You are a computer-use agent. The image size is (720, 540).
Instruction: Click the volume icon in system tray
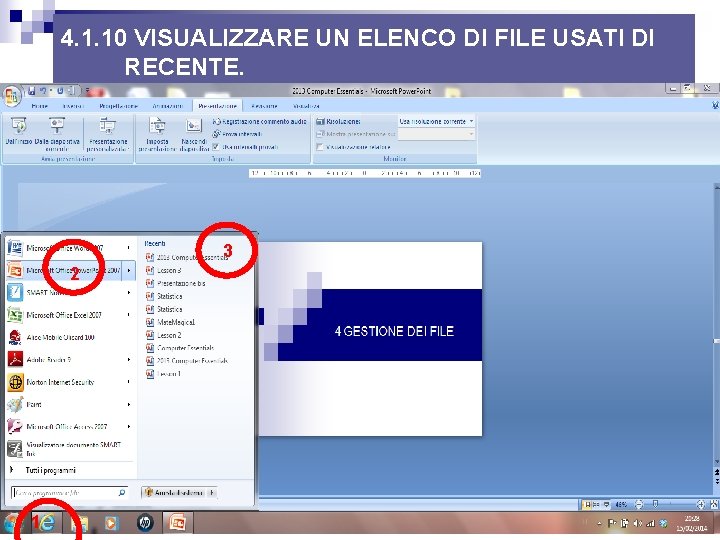638,523
